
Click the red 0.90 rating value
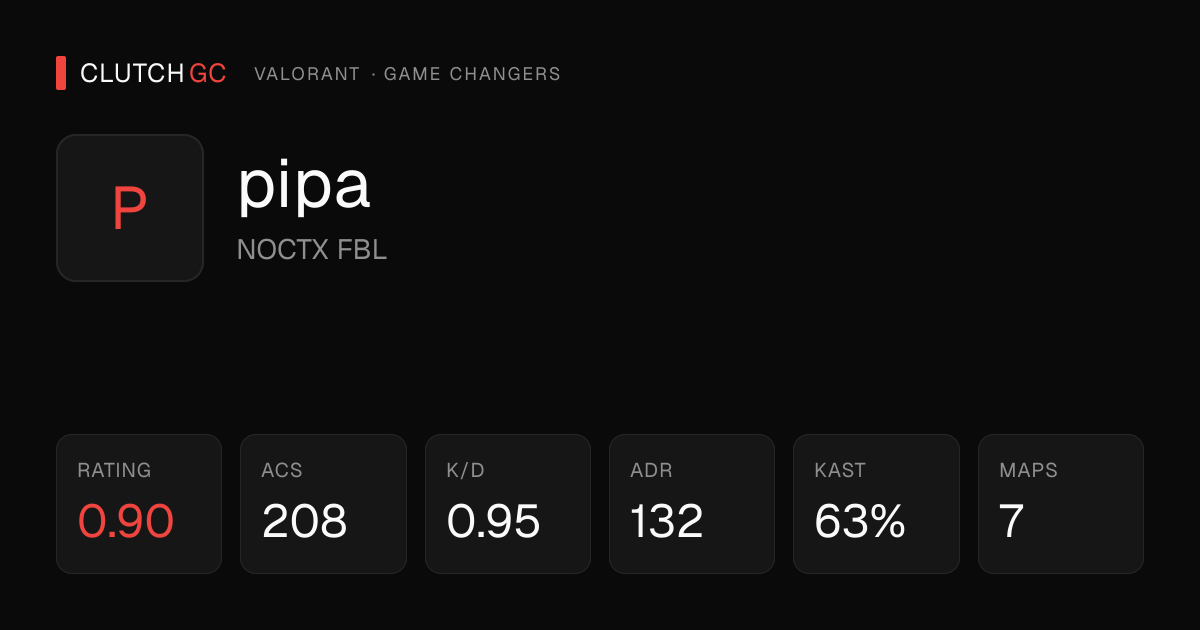pyautogui.click(x=126, y=521)
